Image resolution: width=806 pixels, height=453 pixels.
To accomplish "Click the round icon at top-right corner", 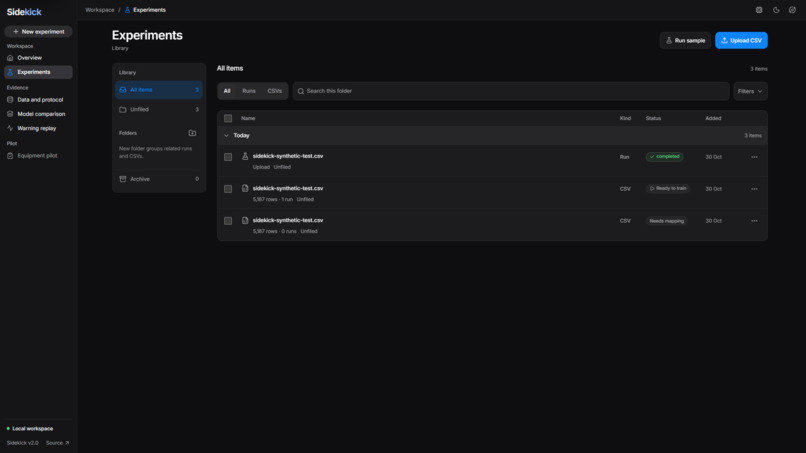I will pos(792,10).
